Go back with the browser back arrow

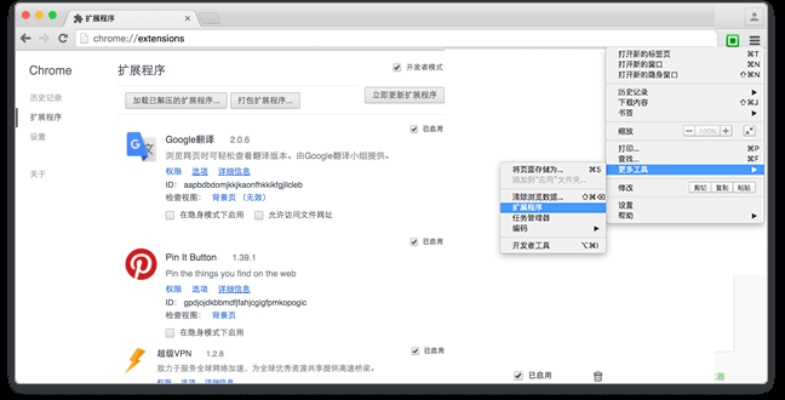point(26,39)
